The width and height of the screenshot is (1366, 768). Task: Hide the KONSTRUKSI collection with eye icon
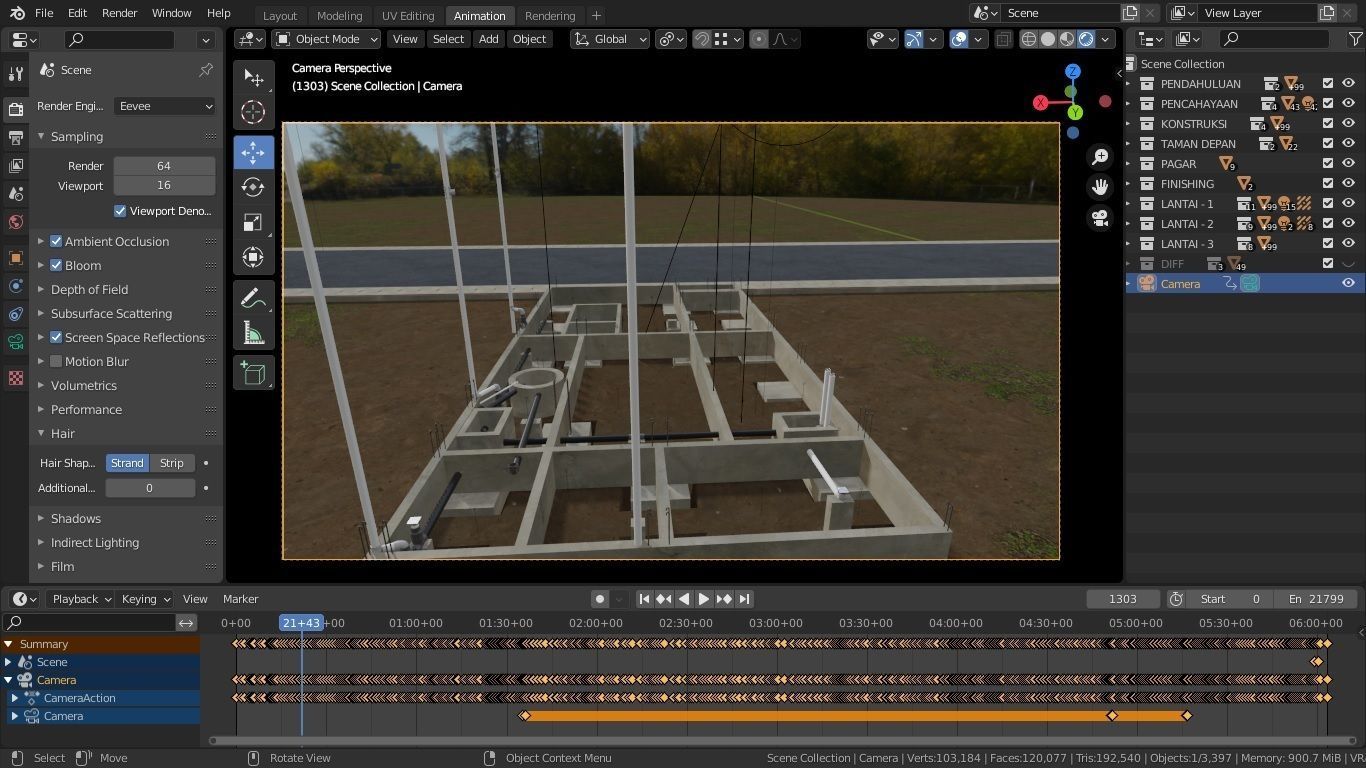coord(1348,124)
